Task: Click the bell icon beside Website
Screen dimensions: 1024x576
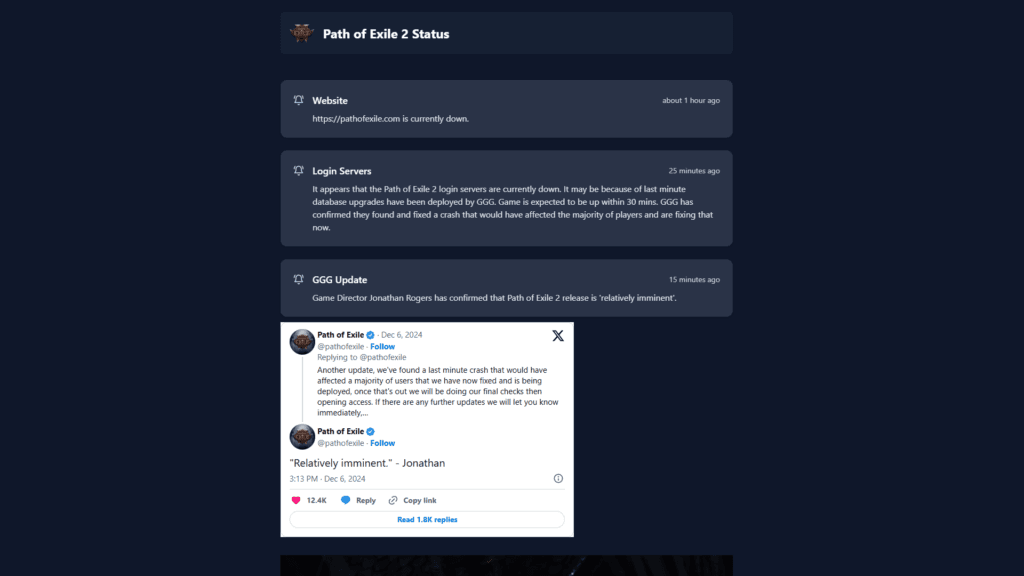Action: pos(297,100)
